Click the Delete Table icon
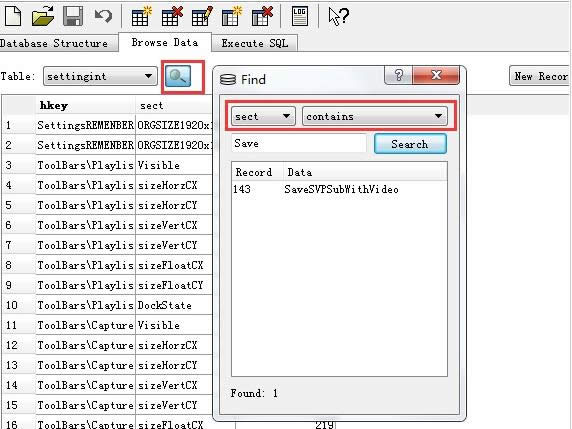 point(172,16)
